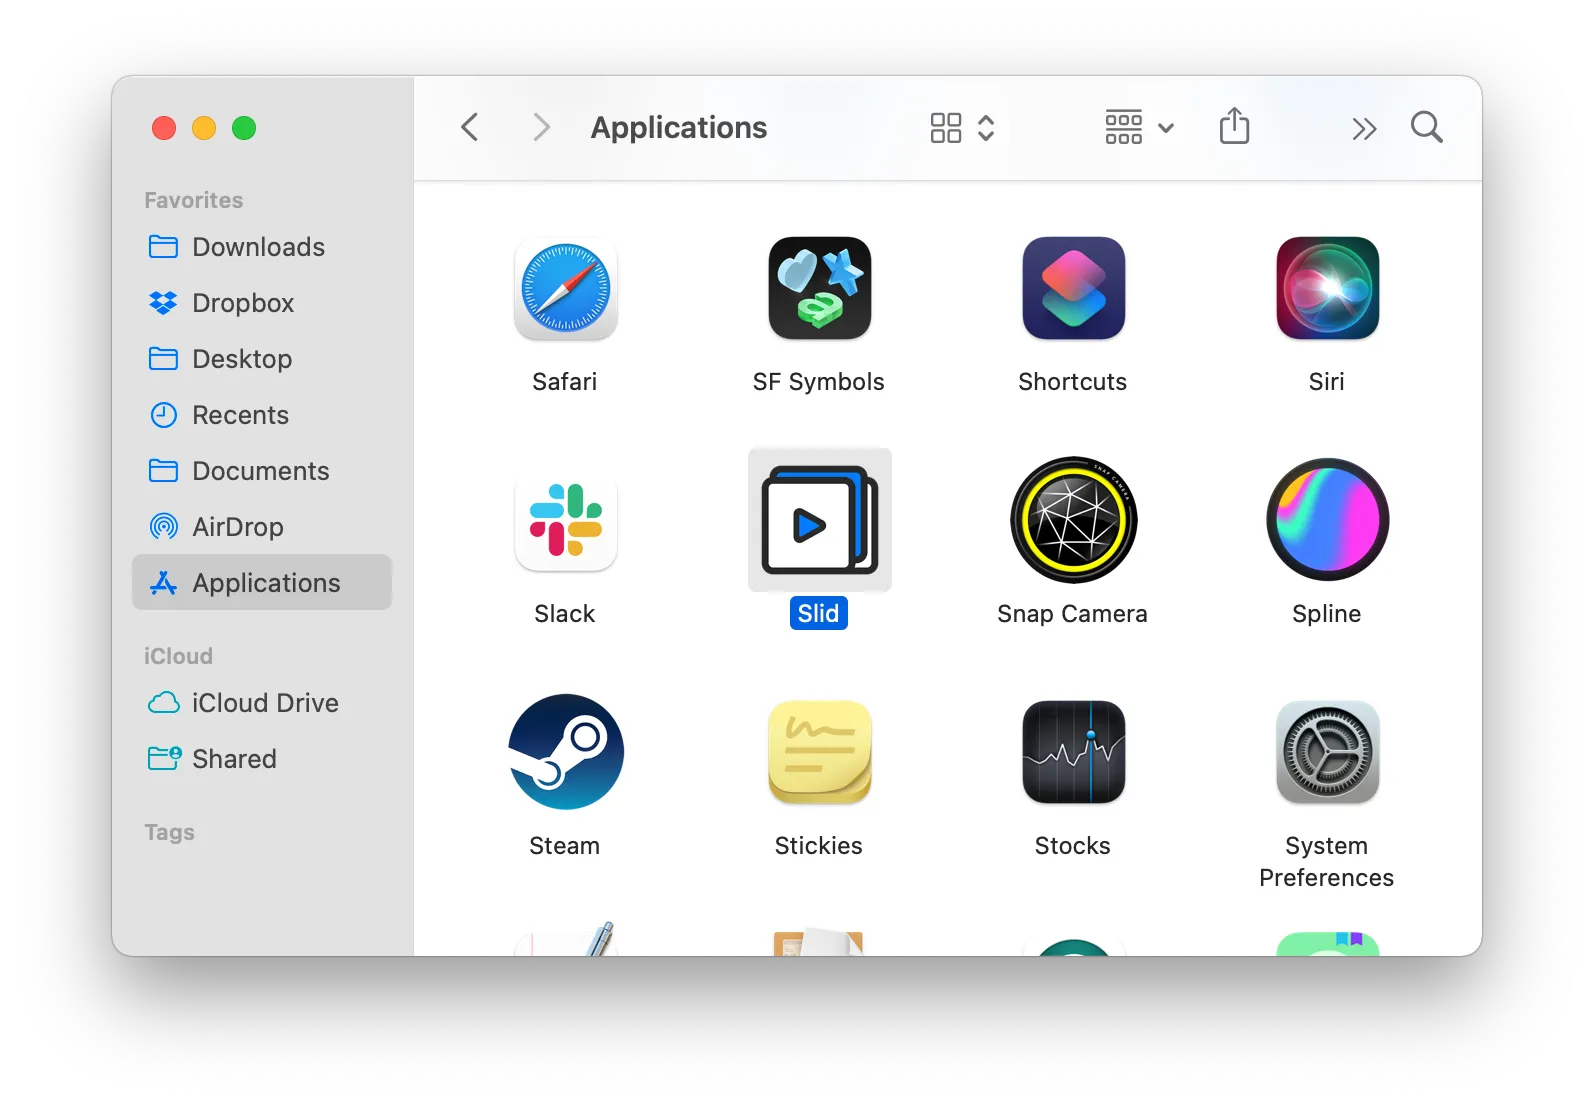Click the Snap Camera name label
The image size is (1594, 1104).
(x=1073, y=614)
